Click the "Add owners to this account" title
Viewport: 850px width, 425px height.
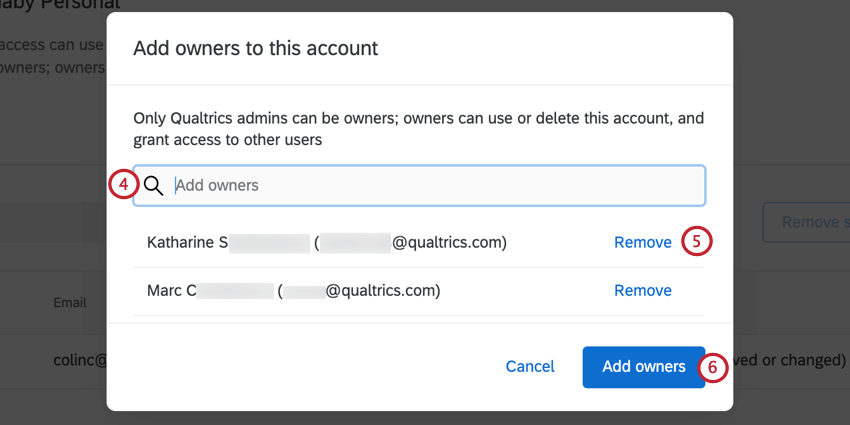255,48
